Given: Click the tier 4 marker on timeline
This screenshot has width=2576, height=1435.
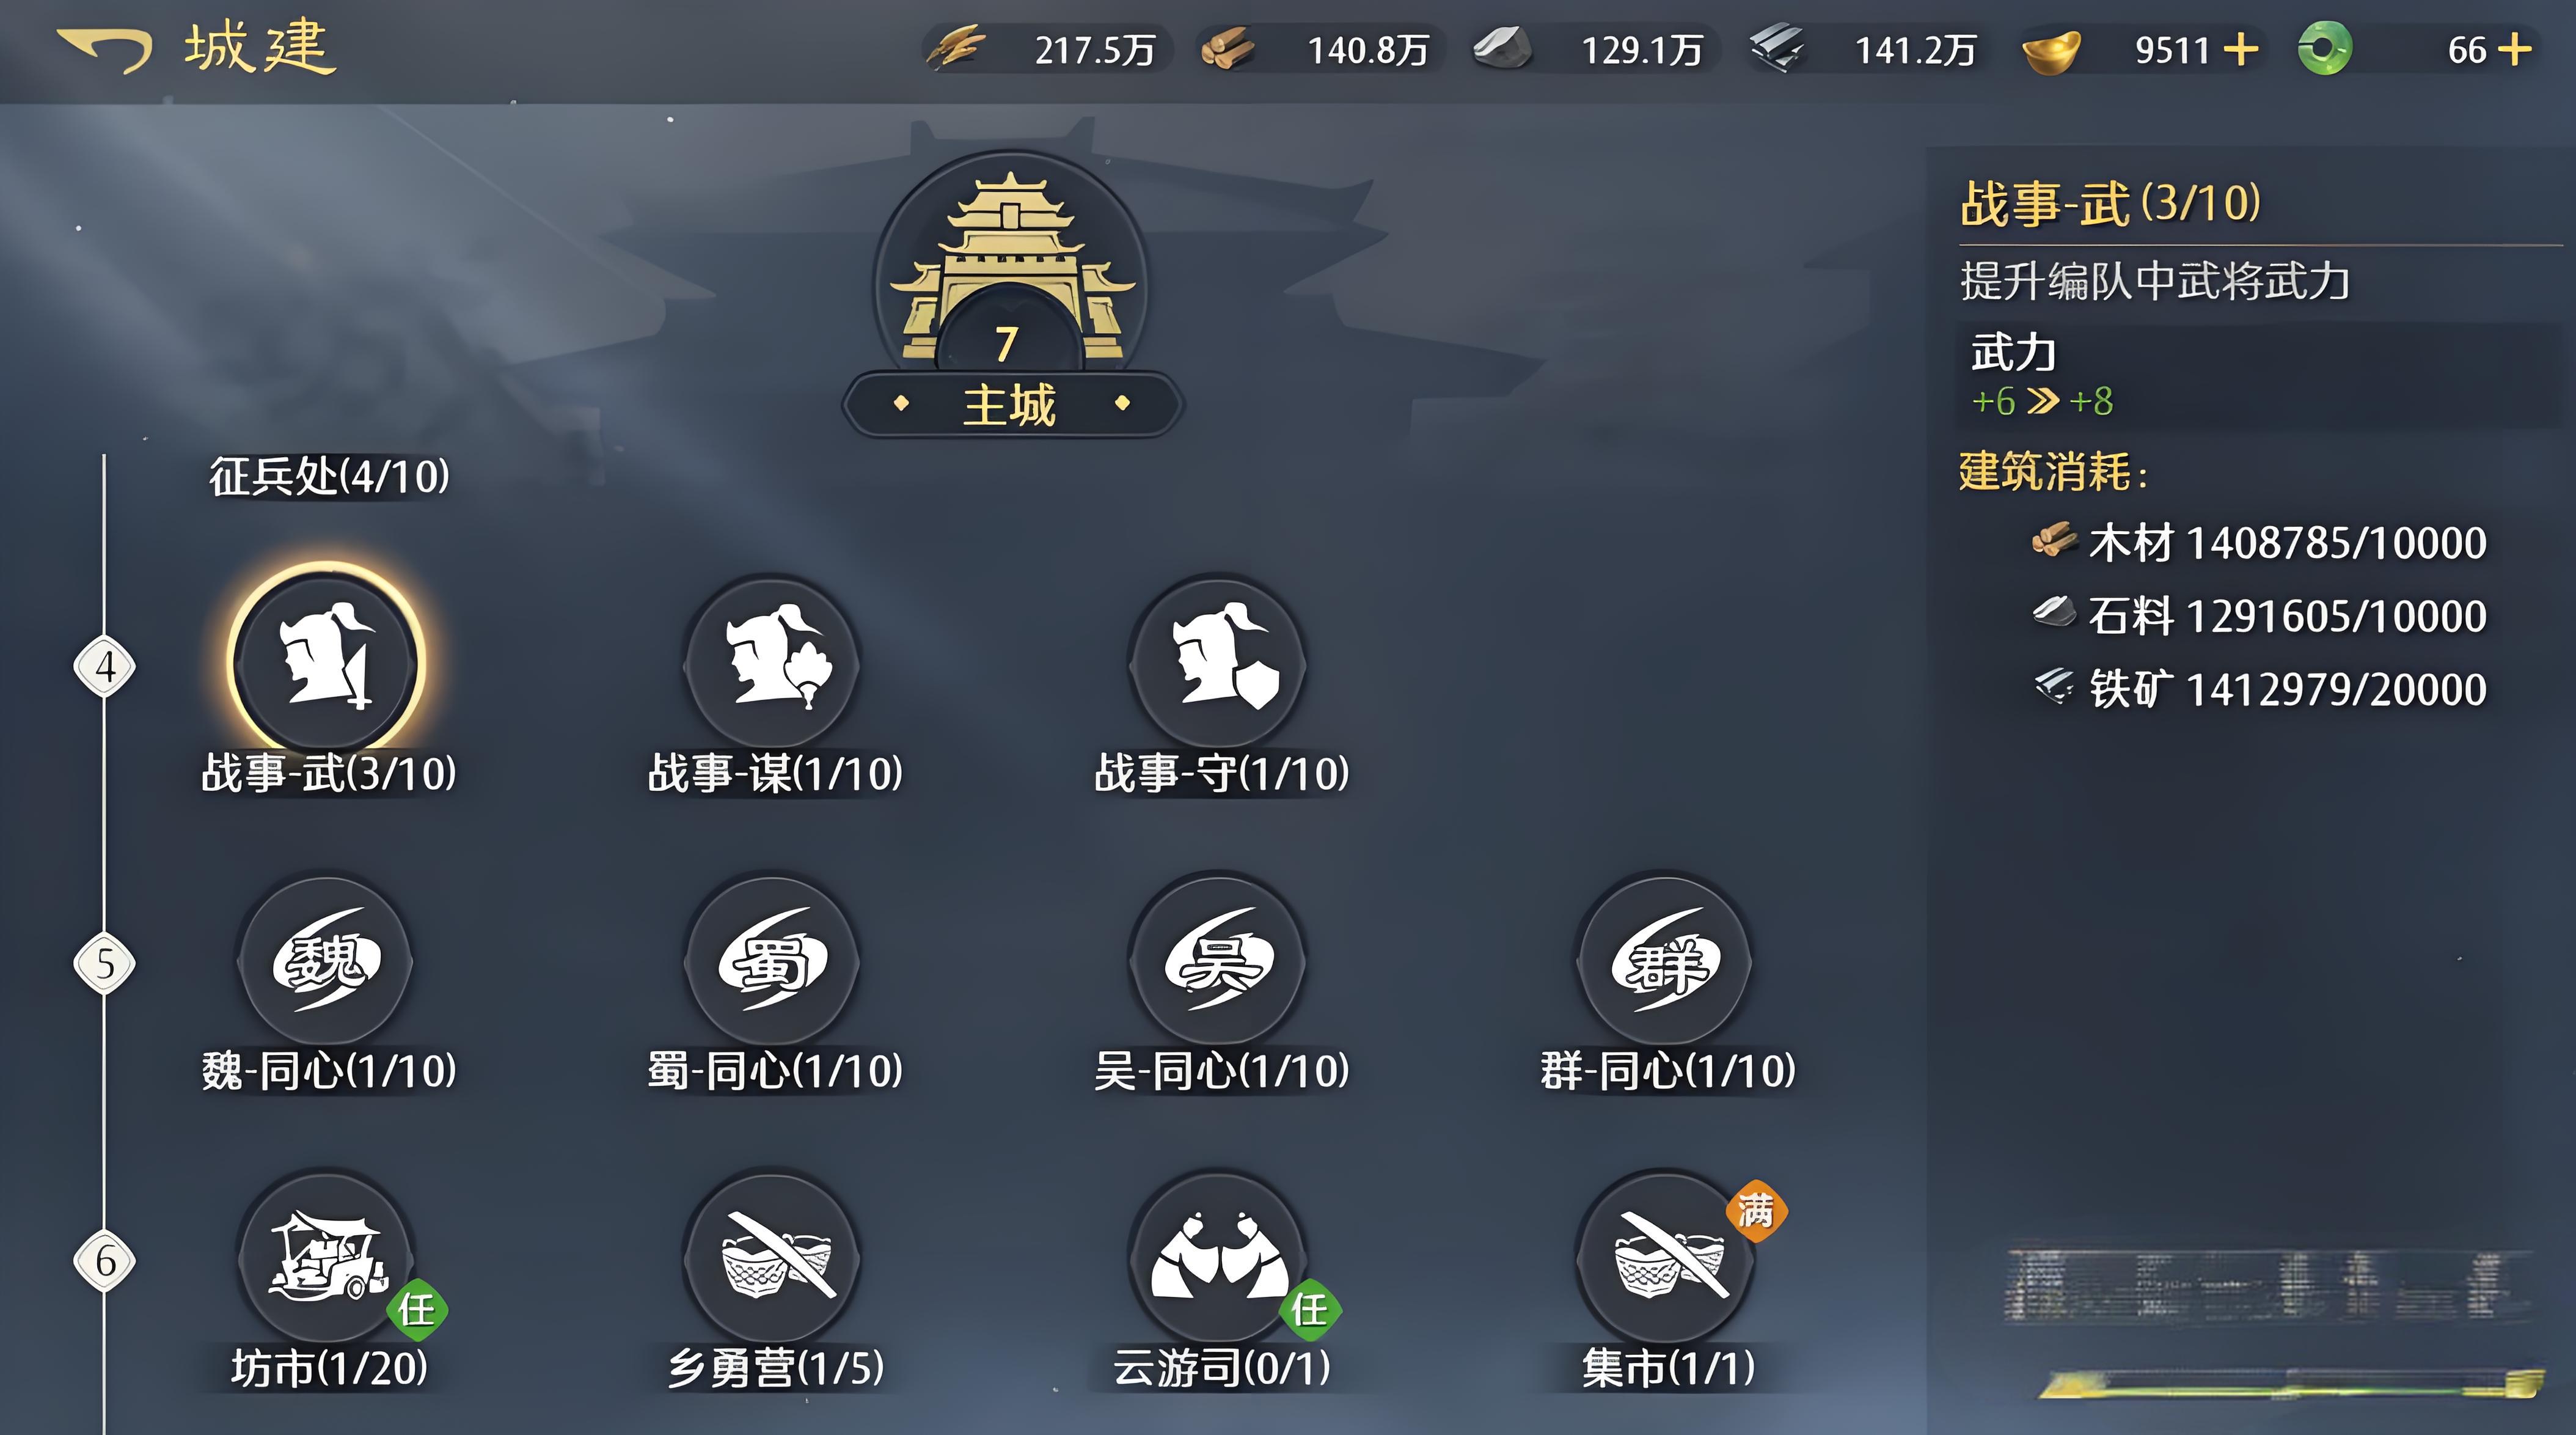Looking at the screenshot, I should coord(105,667).
